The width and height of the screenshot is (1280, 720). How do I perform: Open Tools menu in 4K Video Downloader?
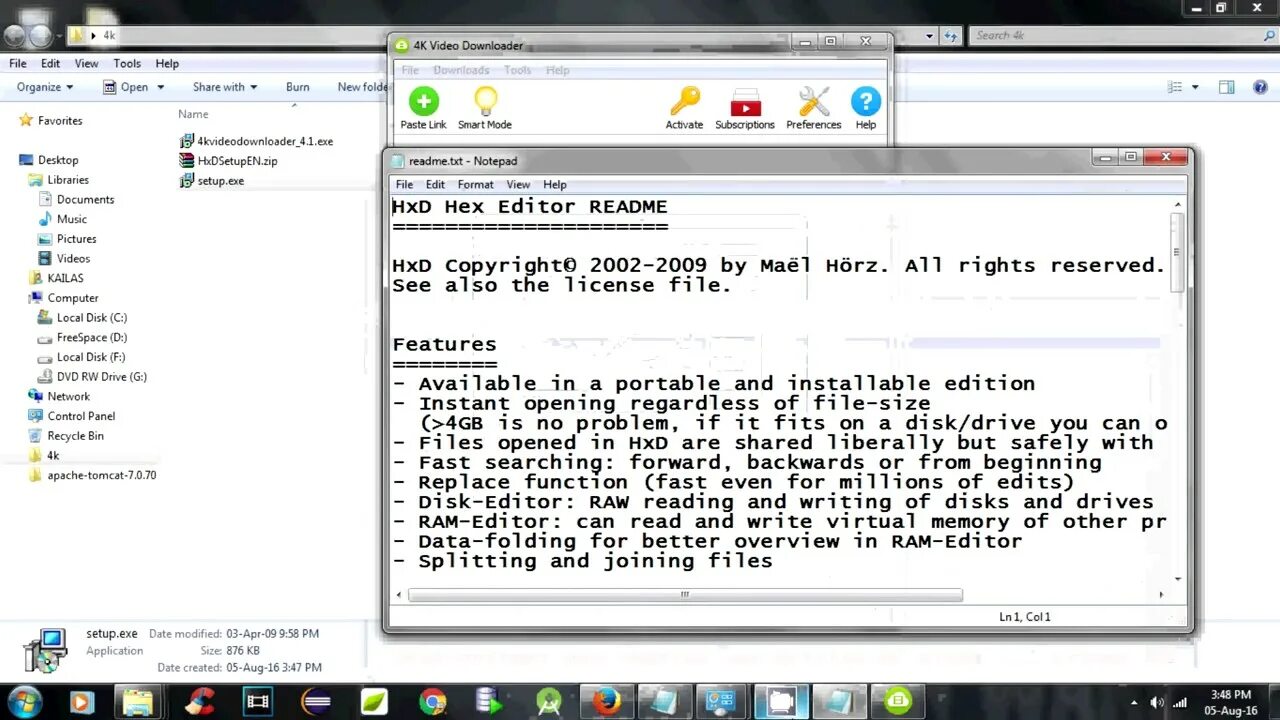pyautogui.click(x=517, y=70)
